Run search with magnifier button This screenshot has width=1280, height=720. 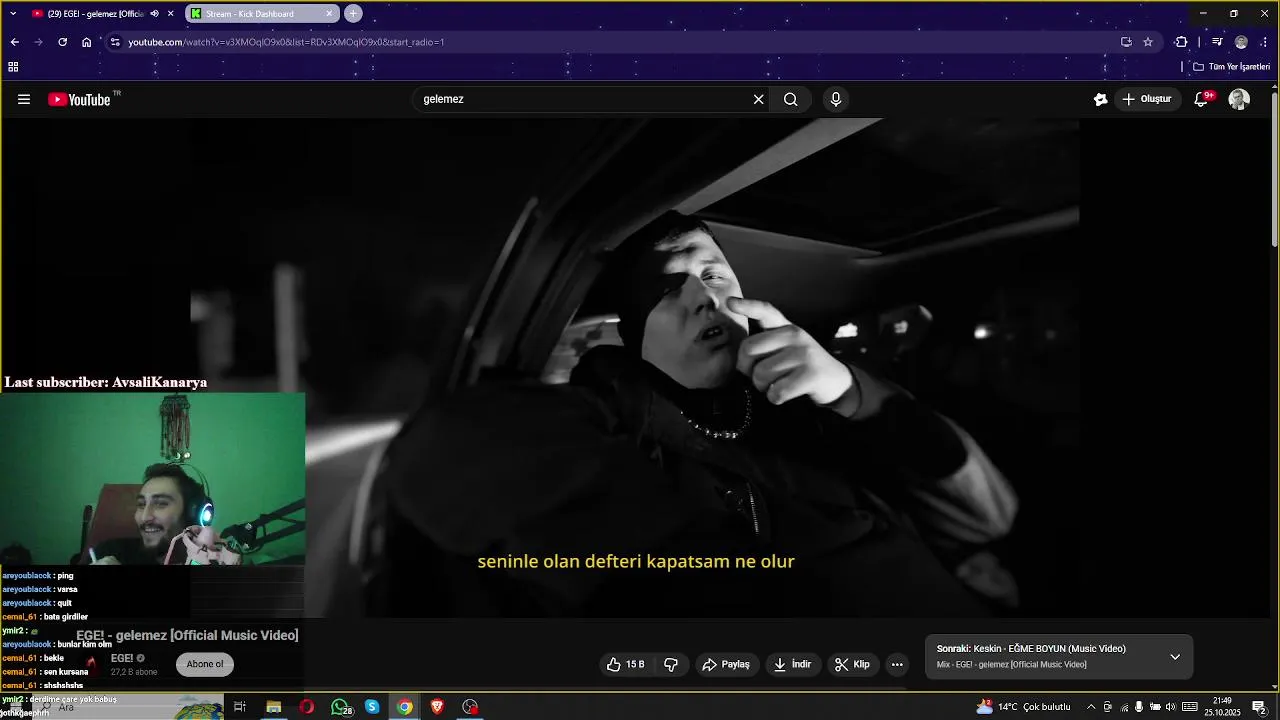click(x=790, y=99)
